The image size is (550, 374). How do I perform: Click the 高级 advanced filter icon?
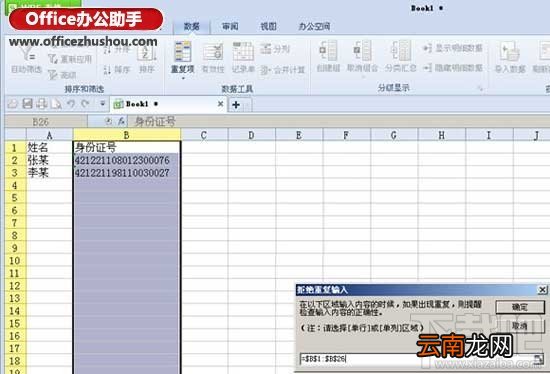tap(53, 75)
